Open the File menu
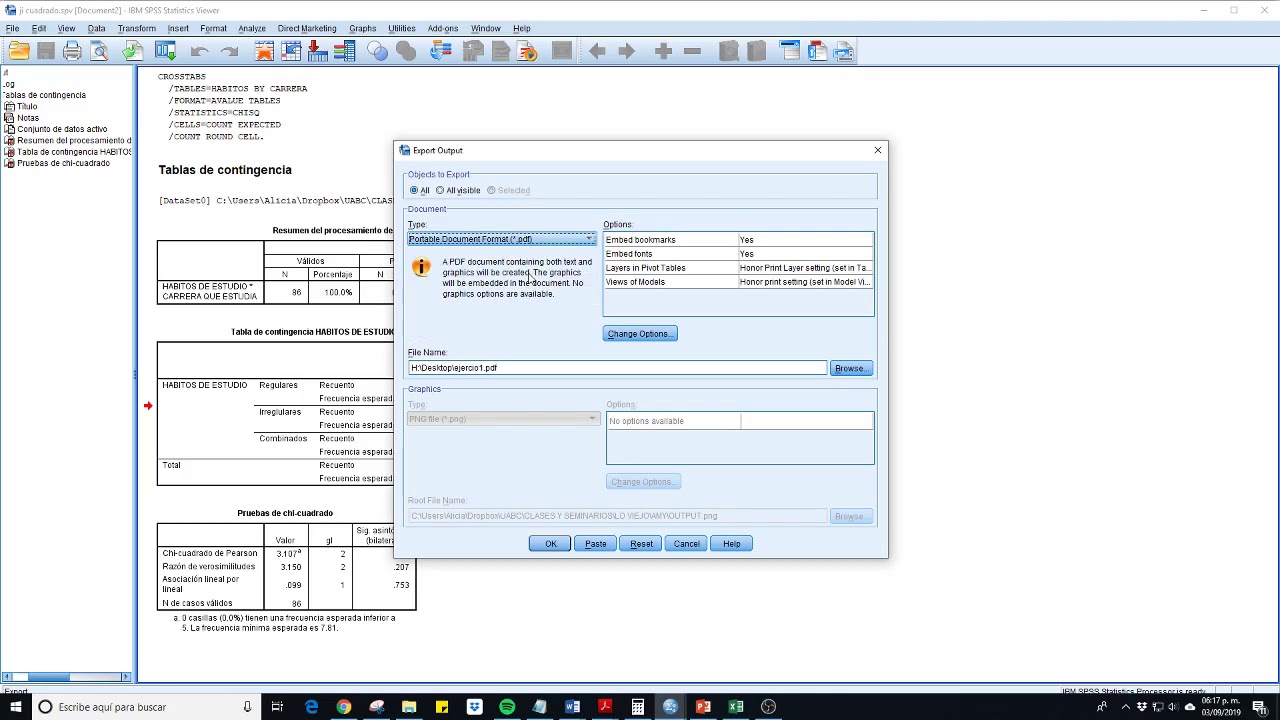This screenshot has width=1280, height=720. tap(12, 28)
